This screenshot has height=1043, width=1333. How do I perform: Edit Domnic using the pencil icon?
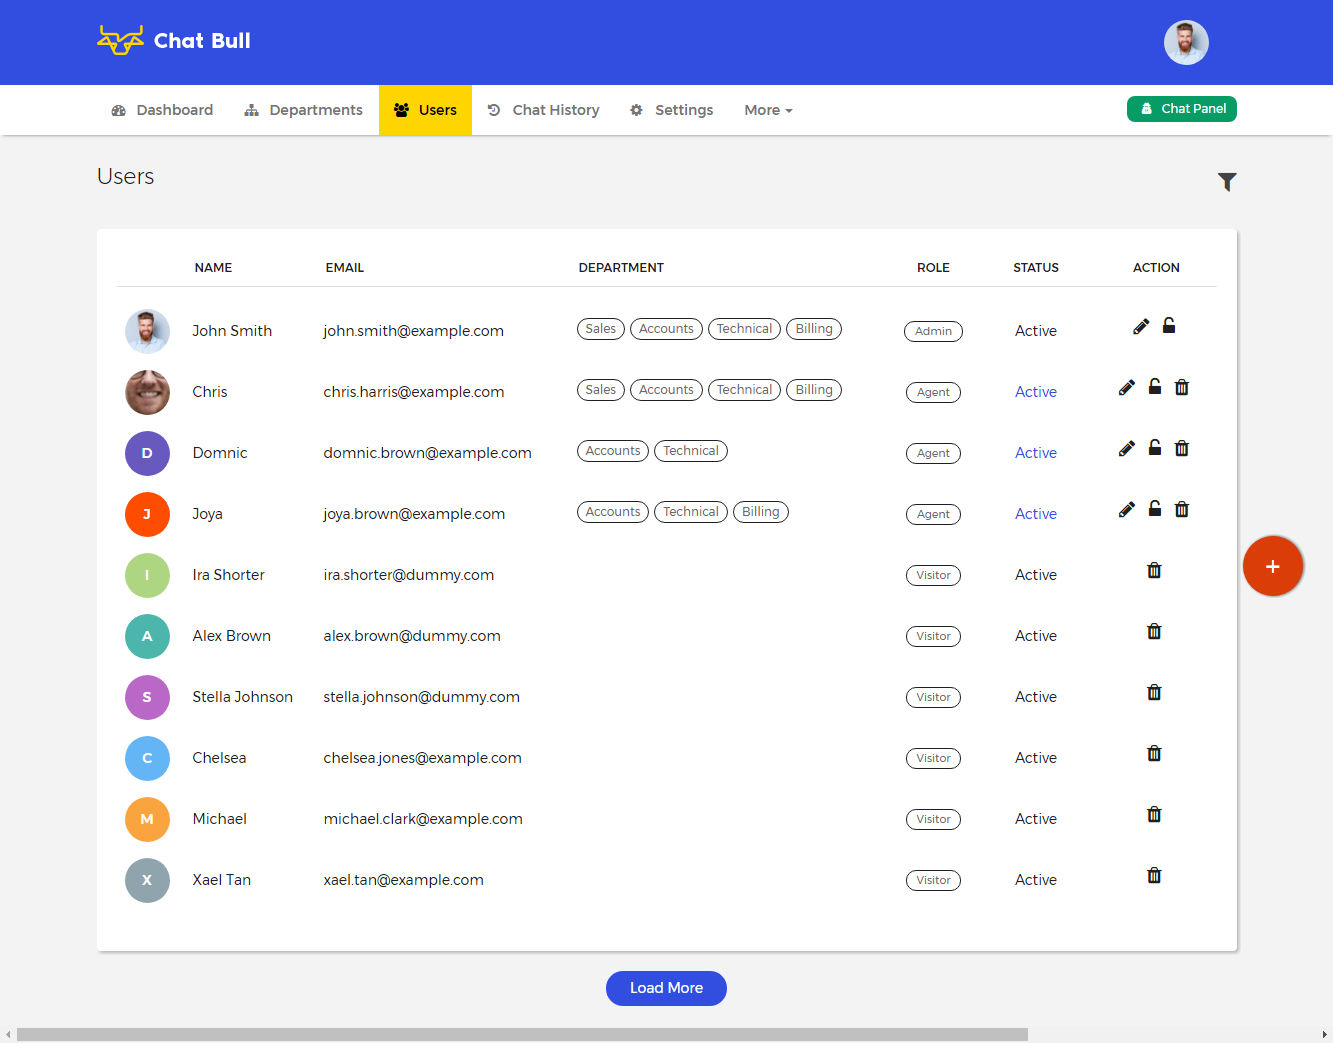pyautogui.click(x=1127, y=449)
